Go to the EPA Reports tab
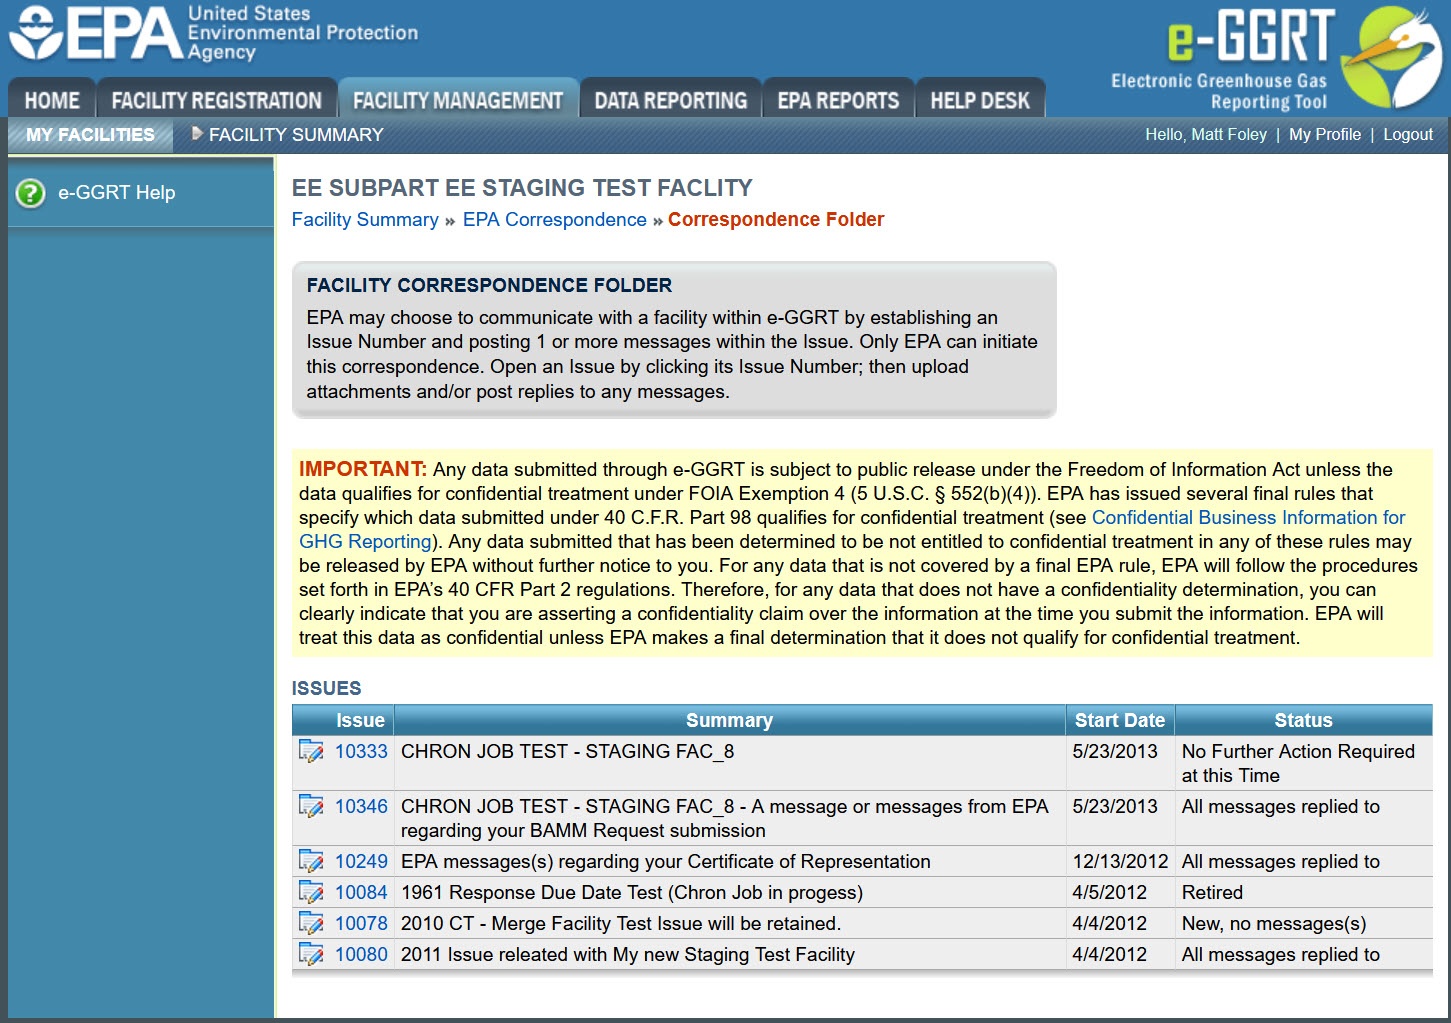The height and width of the screenshot is (1023, 1451). (838, 100)
